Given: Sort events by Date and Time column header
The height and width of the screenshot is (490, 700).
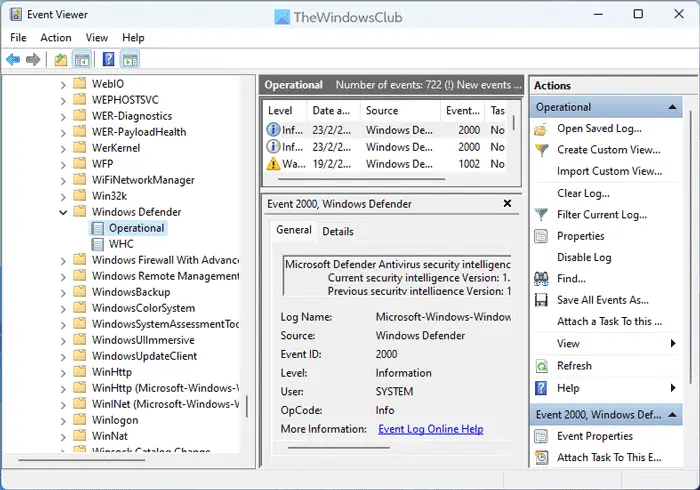Looking at the screenshot, I should click(333, 111).
